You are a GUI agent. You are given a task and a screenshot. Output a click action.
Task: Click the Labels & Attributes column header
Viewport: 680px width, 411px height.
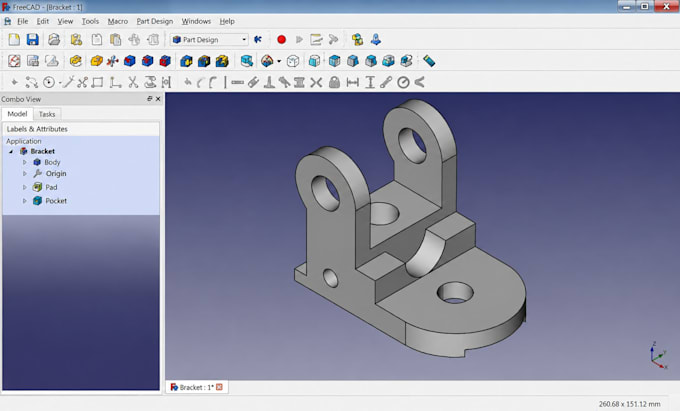coord(81,129)
